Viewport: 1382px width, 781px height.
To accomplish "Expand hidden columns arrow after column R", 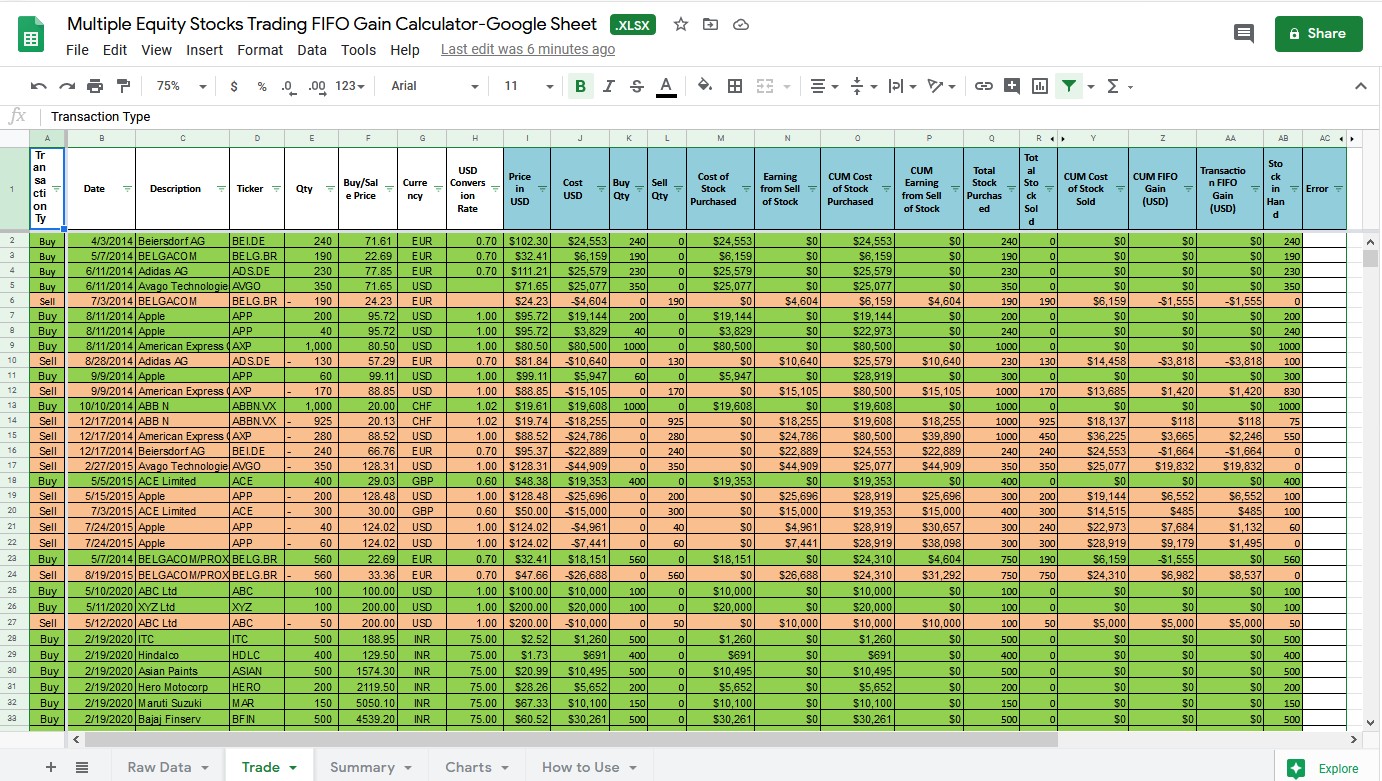I will (x=1052, y=138).
